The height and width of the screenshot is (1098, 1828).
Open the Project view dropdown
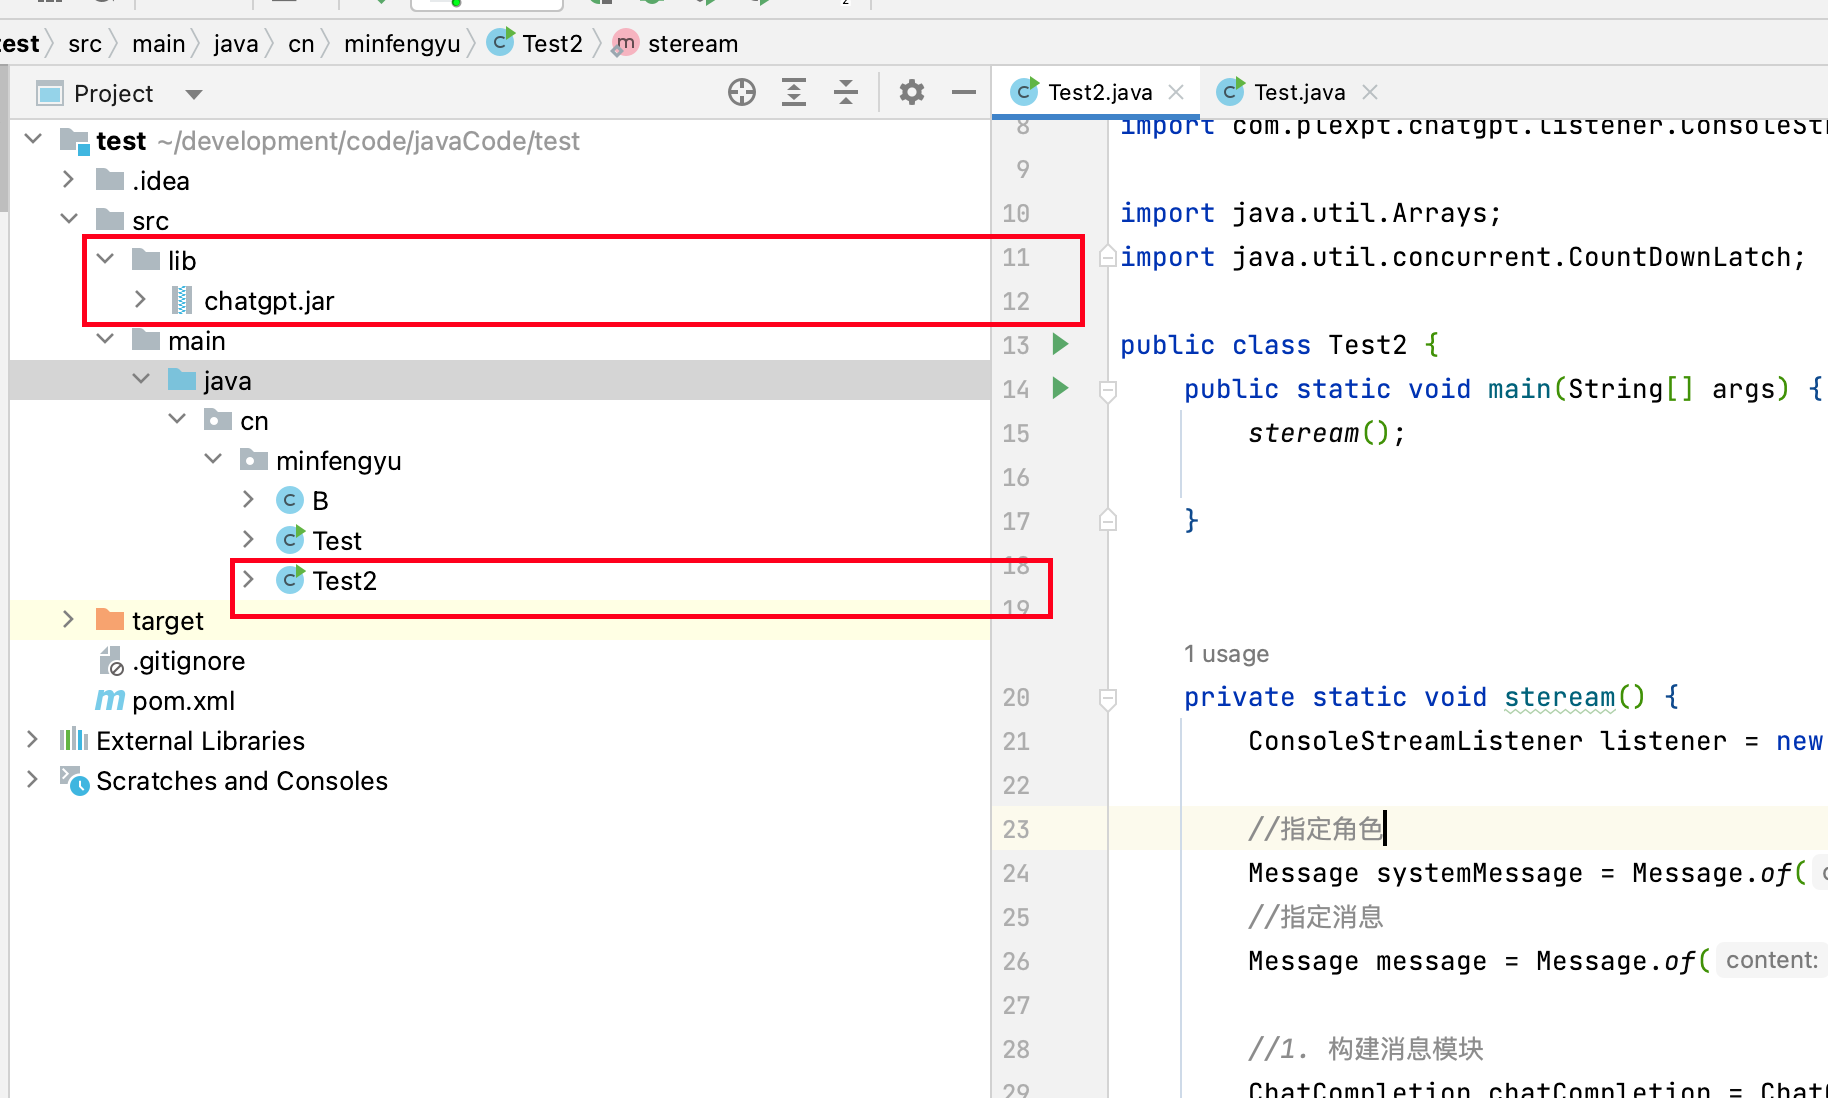click(194, 94)
